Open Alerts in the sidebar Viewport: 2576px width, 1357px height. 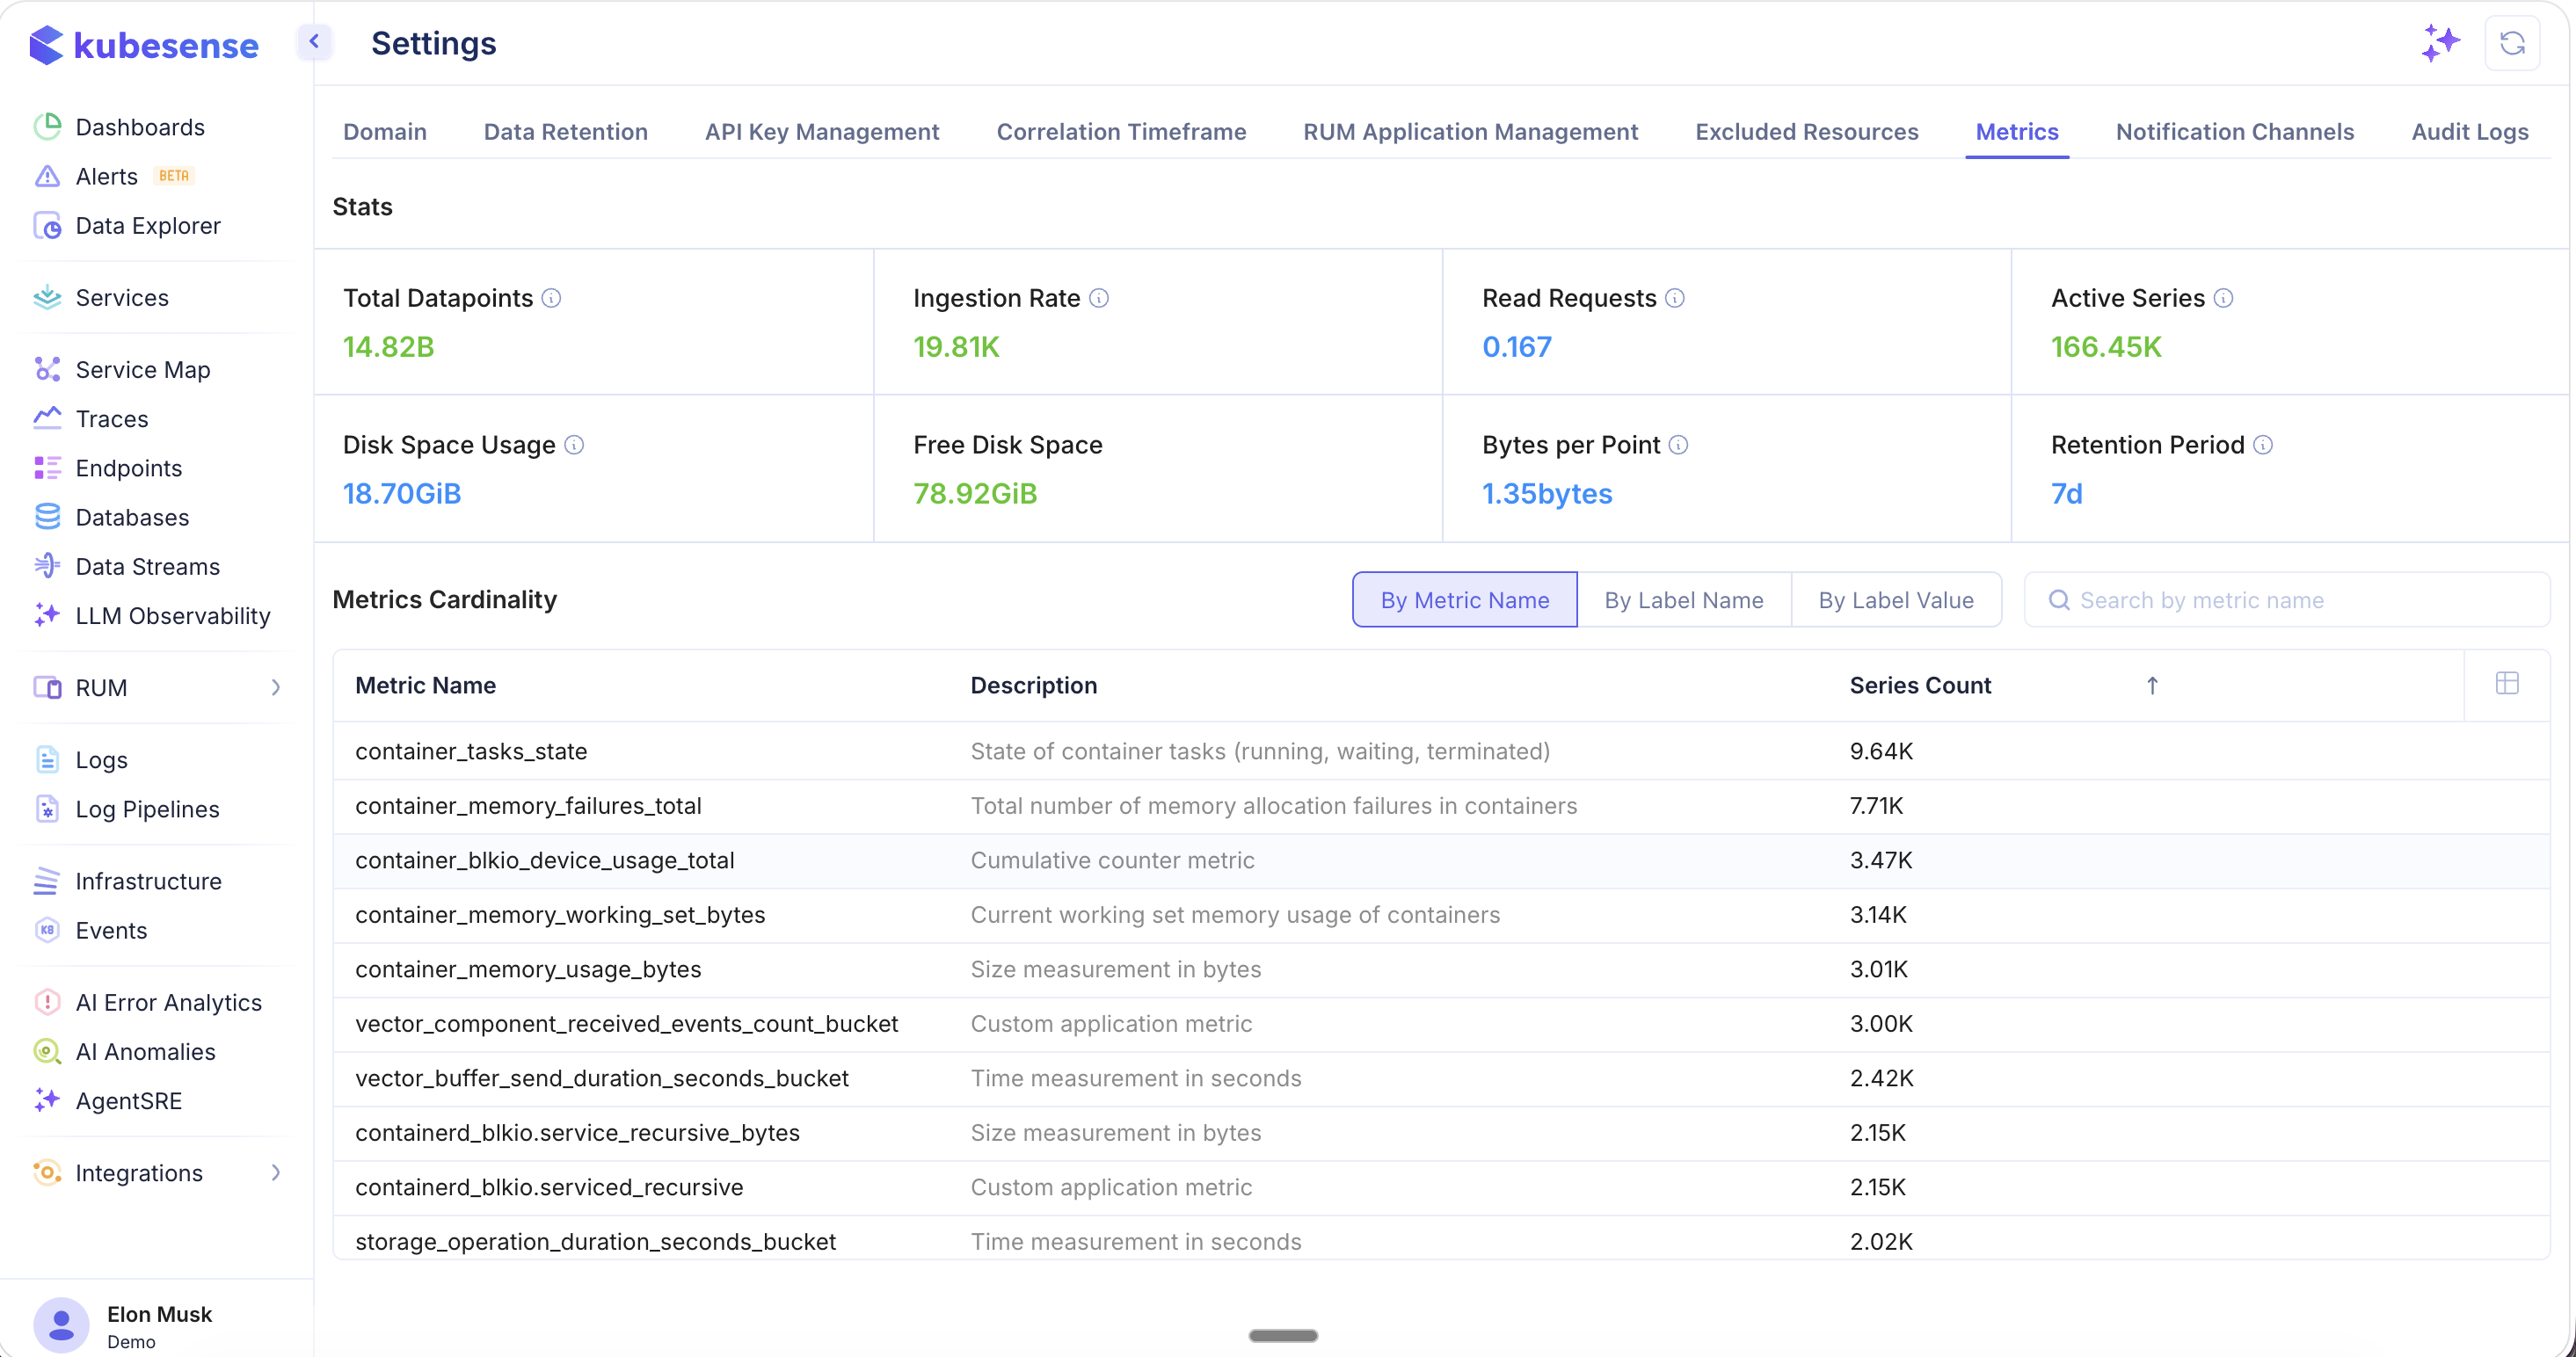pos(107,176)
